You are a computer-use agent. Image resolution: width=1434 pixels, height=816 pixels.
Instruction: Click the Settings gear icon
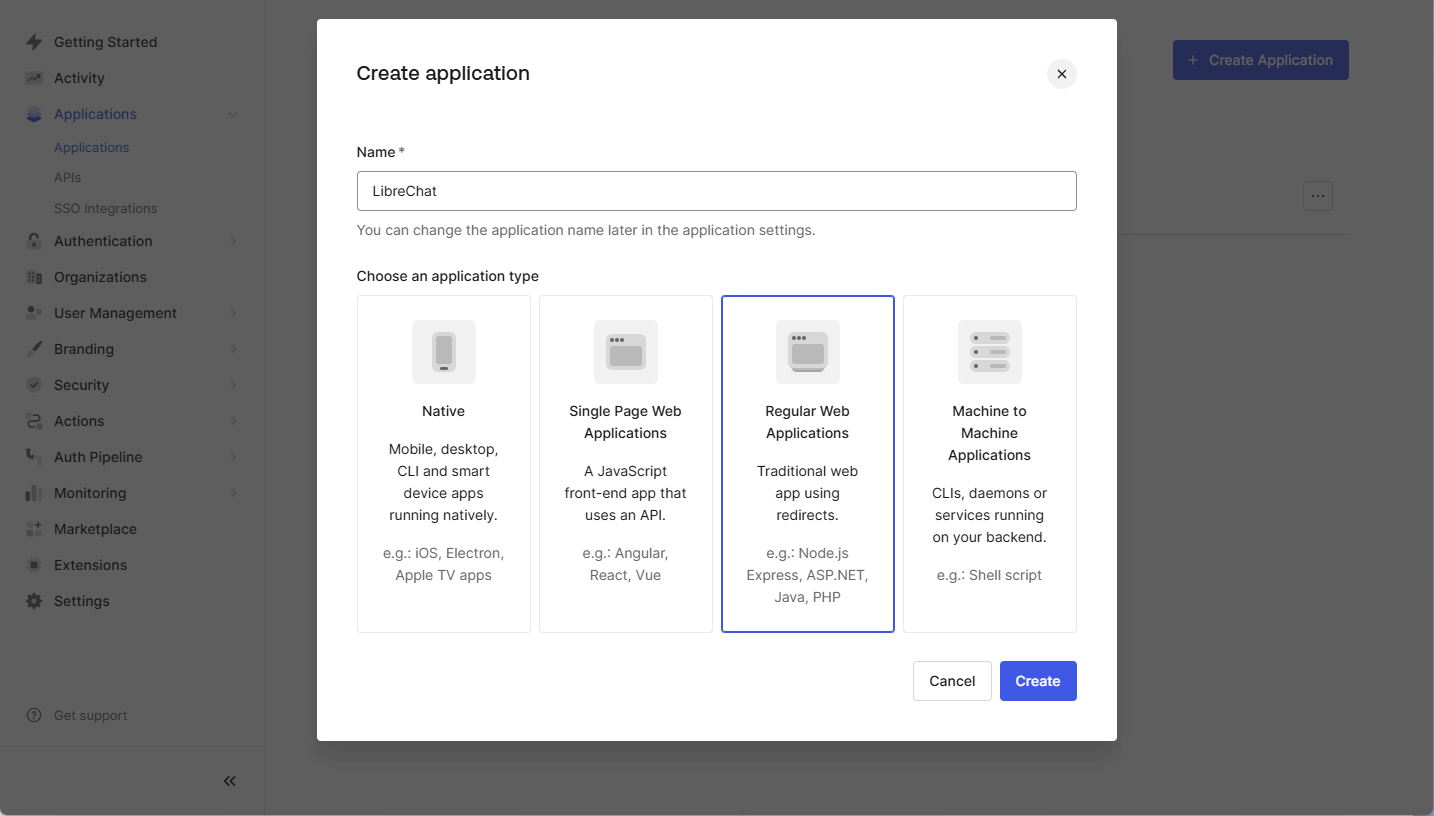point(35,601)
